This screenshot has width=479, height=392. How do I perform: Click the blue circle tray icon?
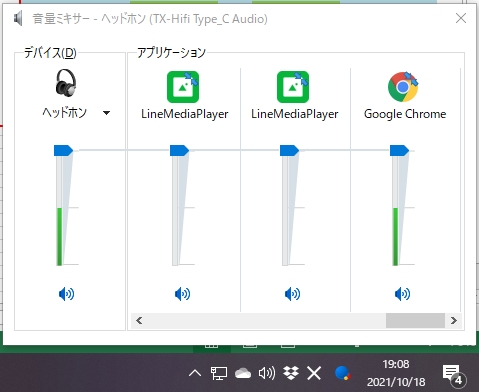pos(342,373)
